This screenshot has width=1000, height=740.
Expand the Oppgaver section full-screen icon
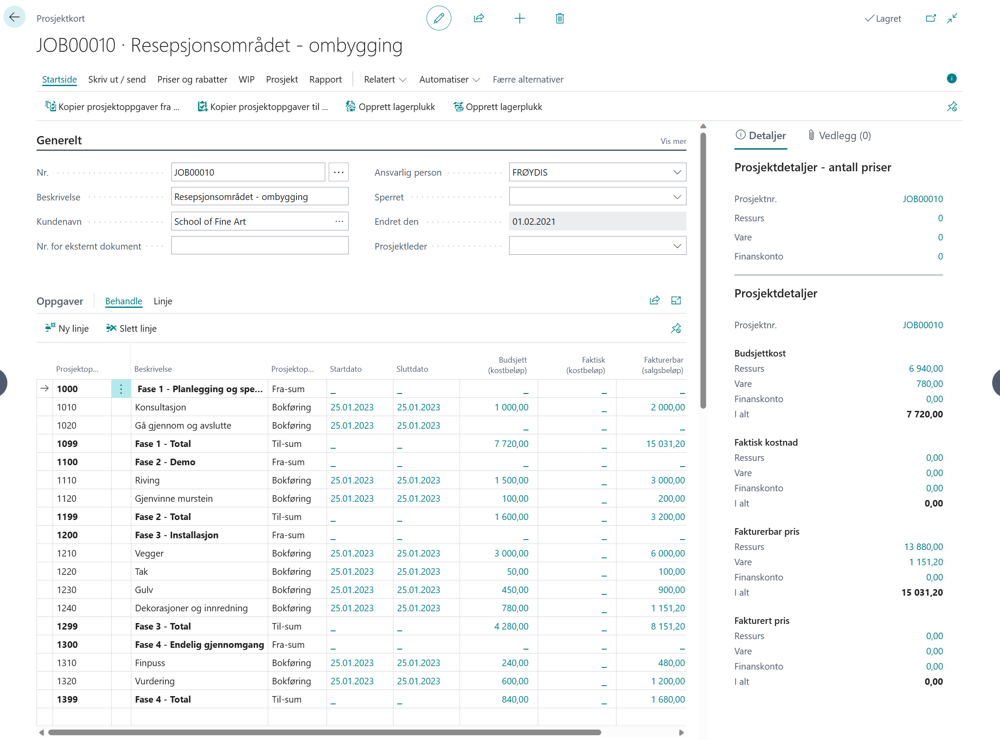click(676, 300)
